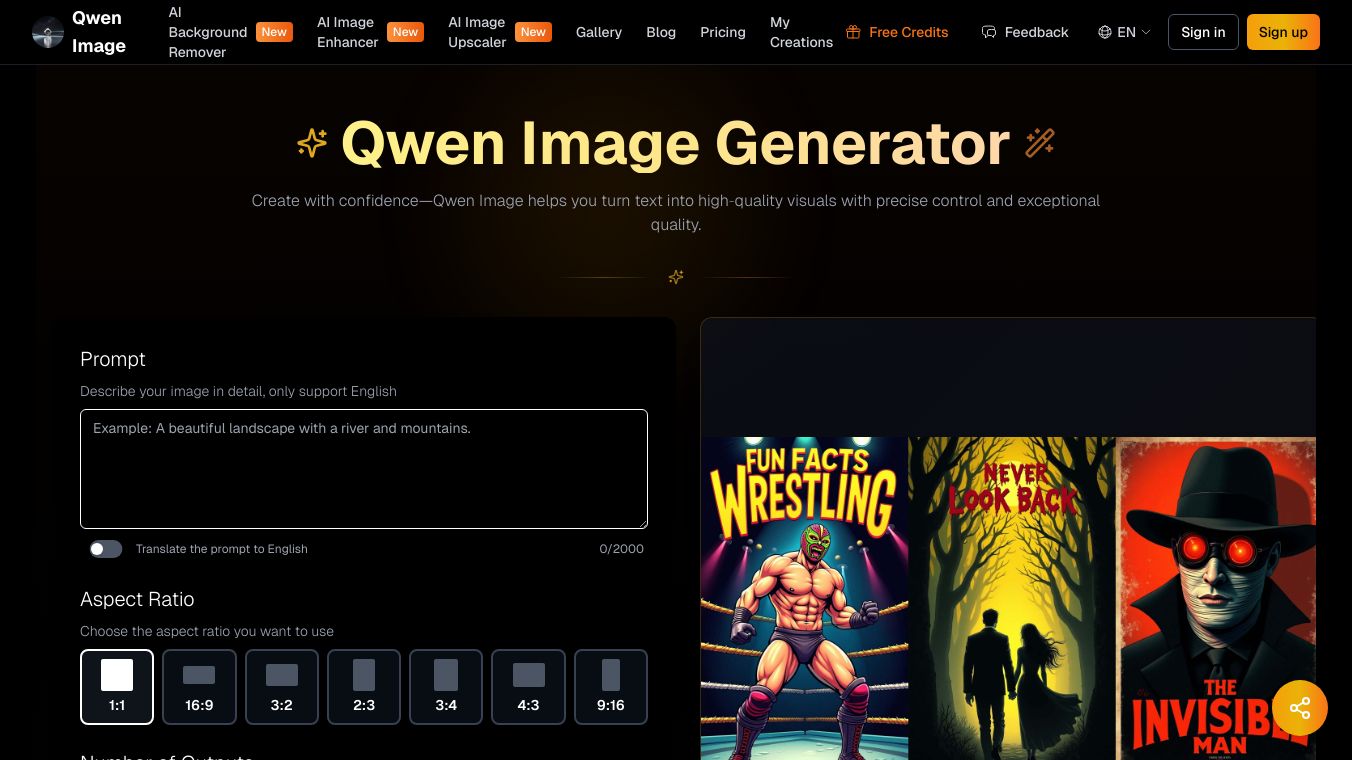Open the Gallery nav item

tap(599, 32)
